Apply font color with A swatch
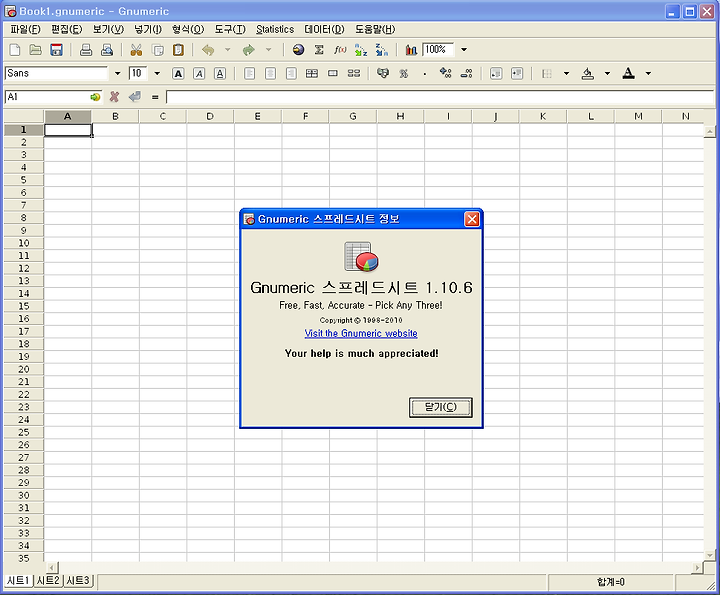The height and width of the screenshot is (595, 720). 629,73
